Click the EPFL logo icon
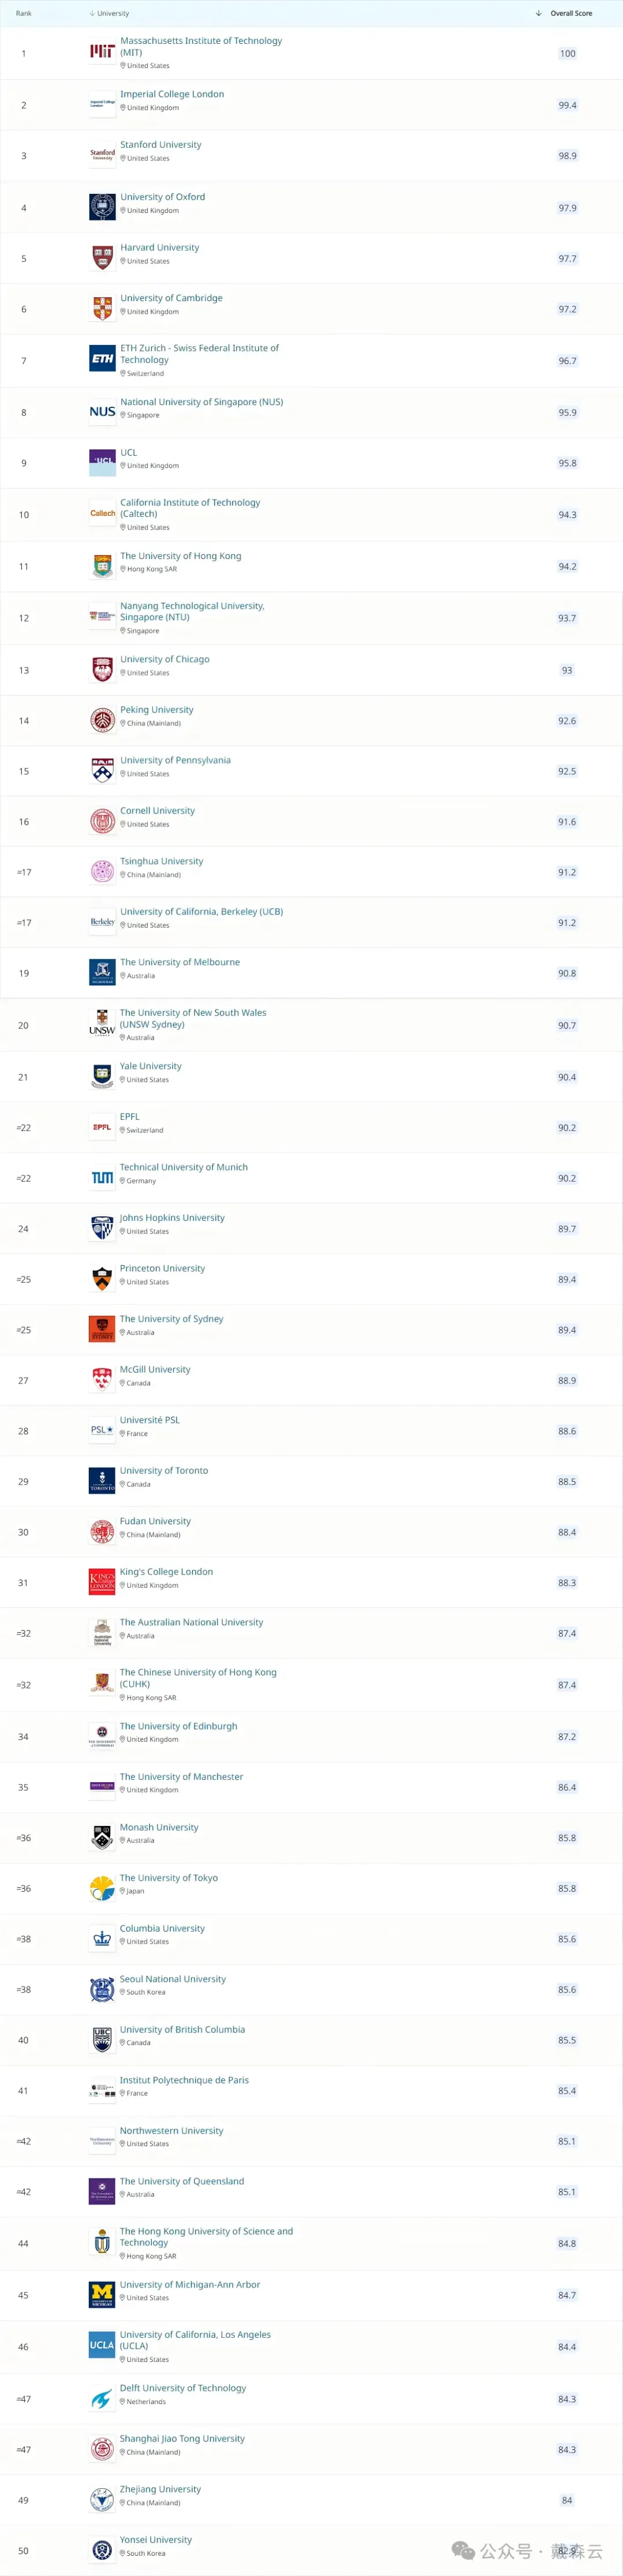 coord(102,1127)
